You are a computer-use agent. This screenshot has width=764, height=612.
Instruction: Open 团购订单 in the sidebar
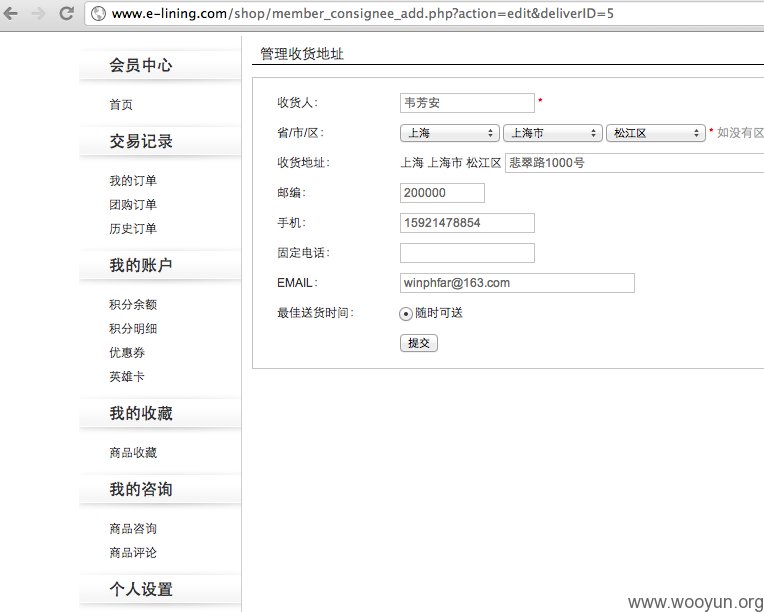[x=133, y=205]
